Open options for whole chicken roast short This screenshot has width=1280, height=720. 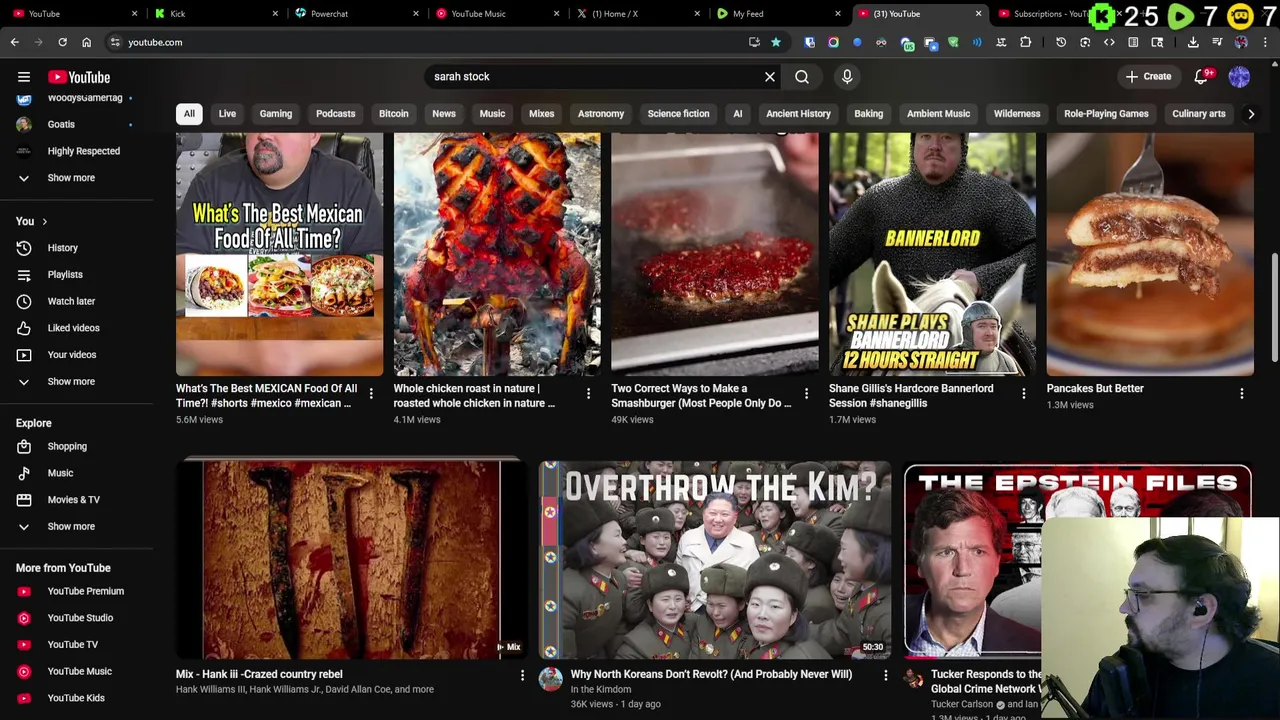pyautogui.click(x=588, y=394)
